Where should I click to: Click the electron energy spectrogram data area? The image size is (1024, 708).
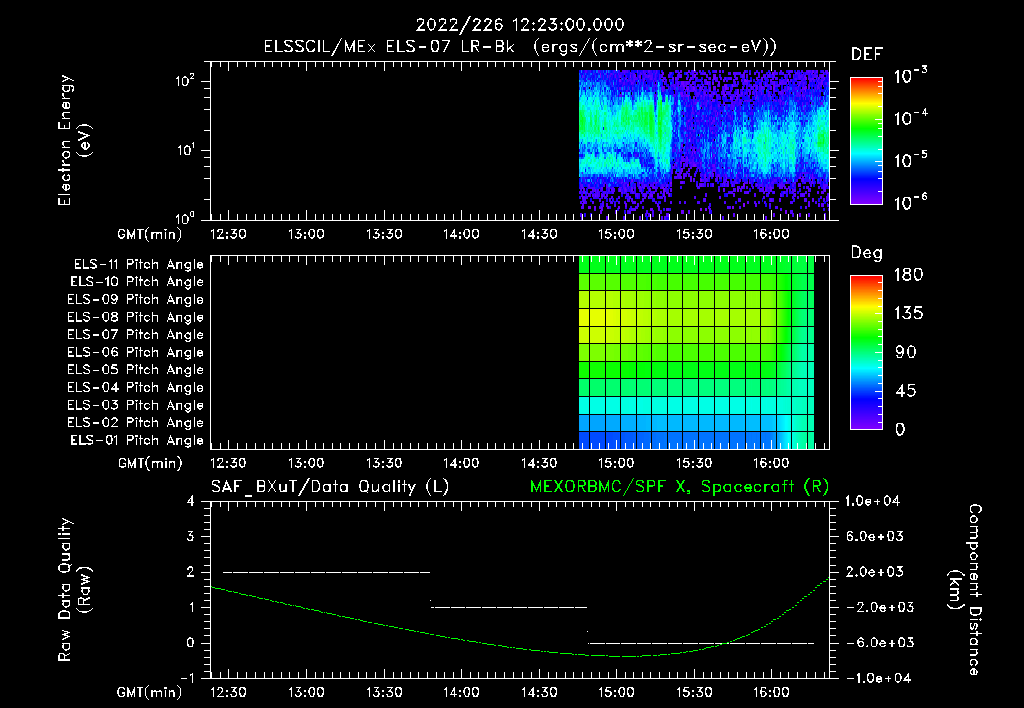point(704,144)
